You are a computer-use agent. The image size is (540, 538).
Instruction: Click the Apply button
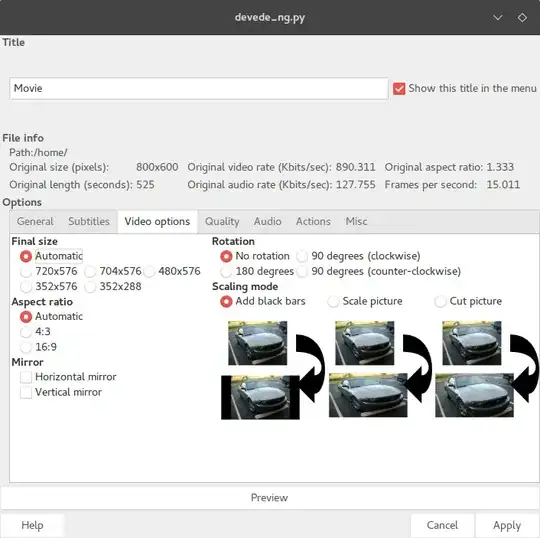tap(507, 526)
